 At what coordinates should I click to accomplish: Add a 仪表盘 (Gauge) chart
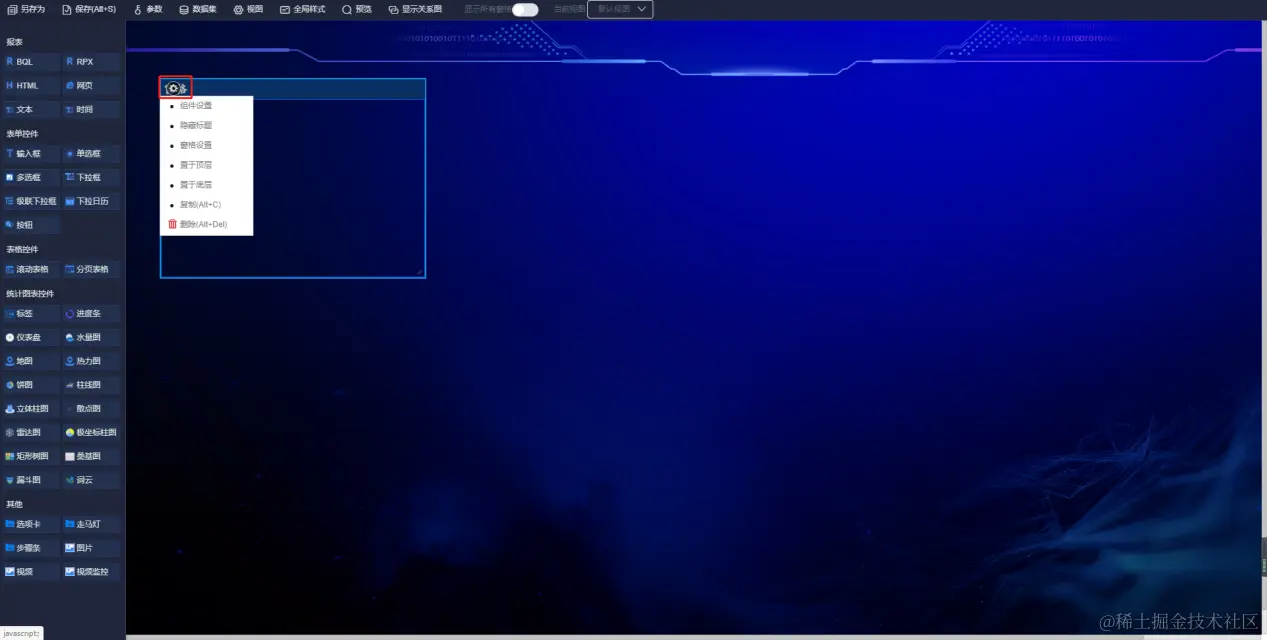coord(31,338)
